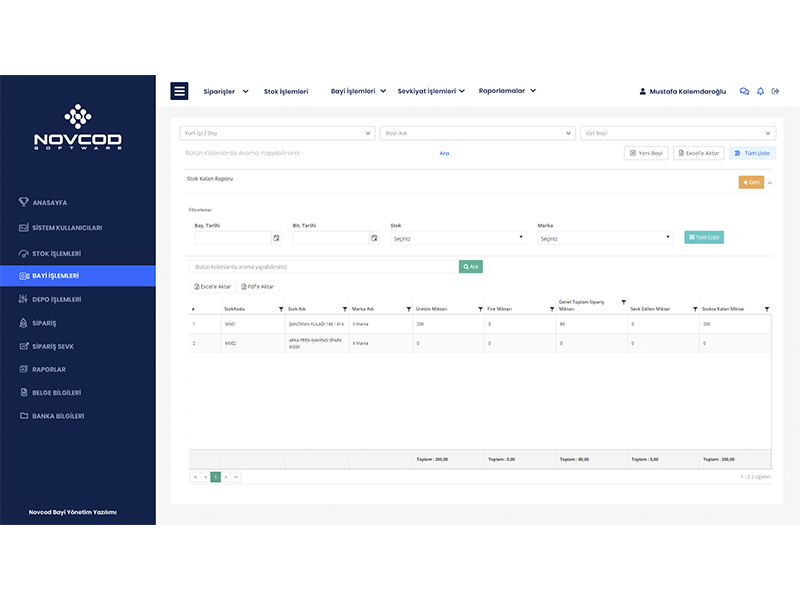Image resolution: width=800 pixels, height=600 pixels.
Task: Click the logout icon in header
Action: coord(776,91)
